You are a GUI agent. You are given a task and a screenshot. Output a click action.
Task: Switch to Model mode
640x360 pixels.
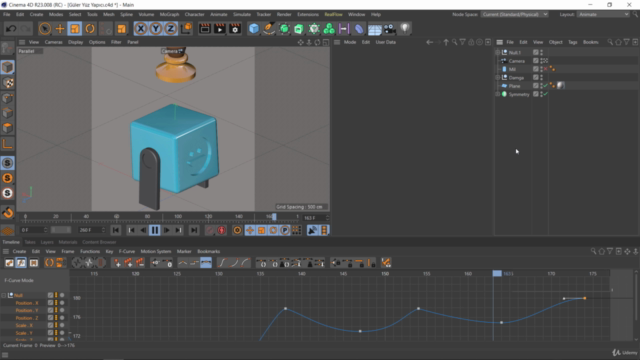[7, 67]
